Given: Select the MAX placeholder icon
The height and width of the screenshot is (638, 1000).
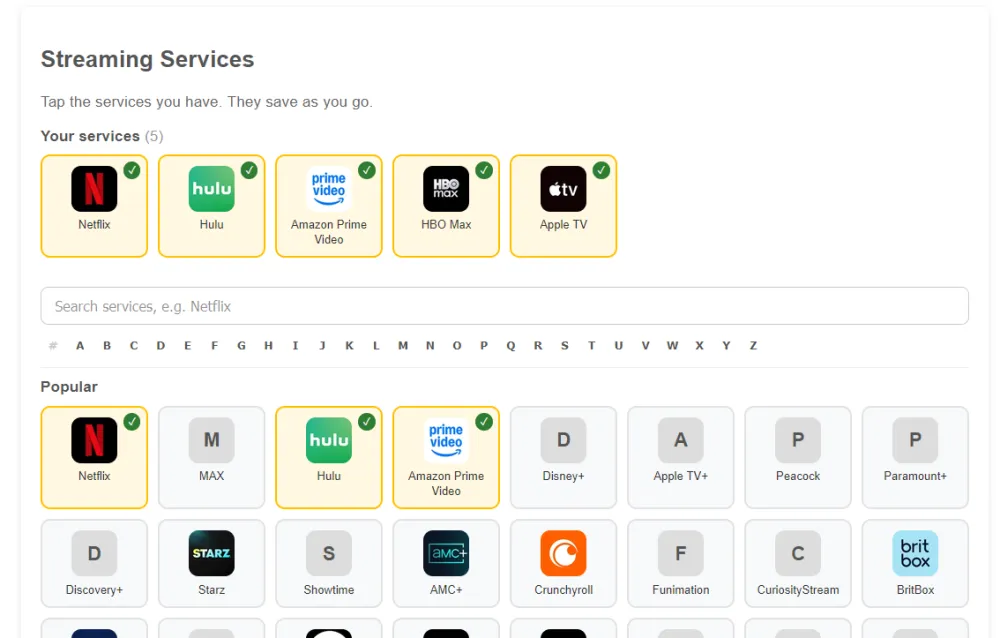Looking at the screenshot, I should tap(212, 440).
